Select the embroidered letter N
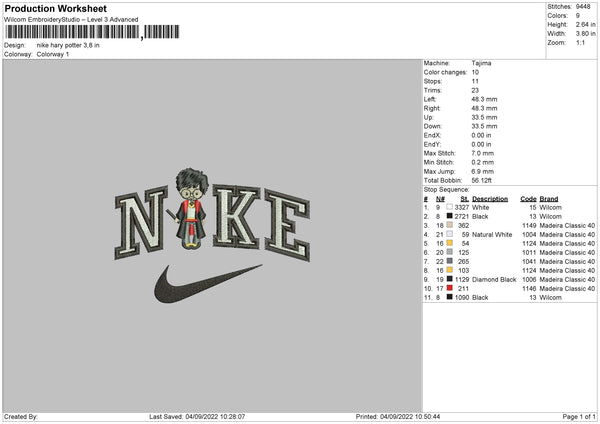 point(141,222)
